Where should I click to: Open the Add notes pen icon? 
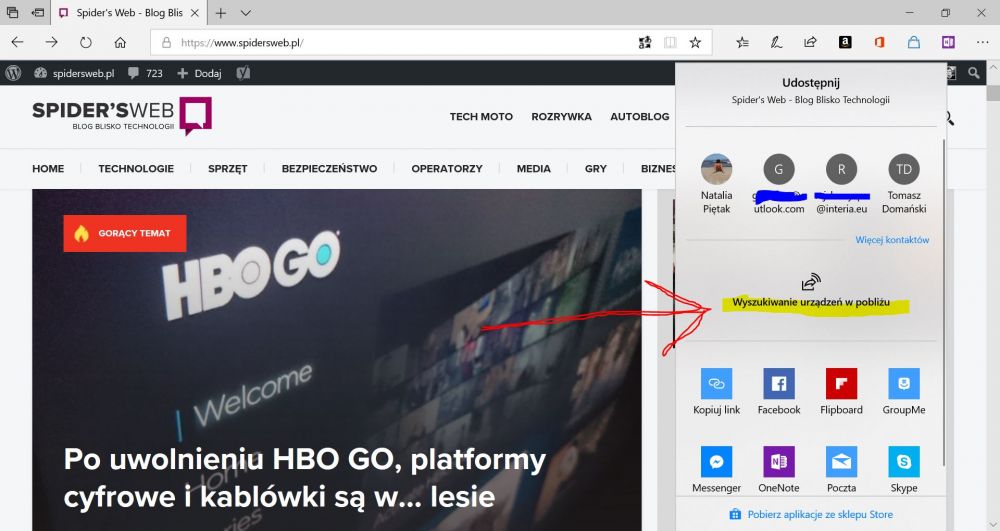pos(776,43)
